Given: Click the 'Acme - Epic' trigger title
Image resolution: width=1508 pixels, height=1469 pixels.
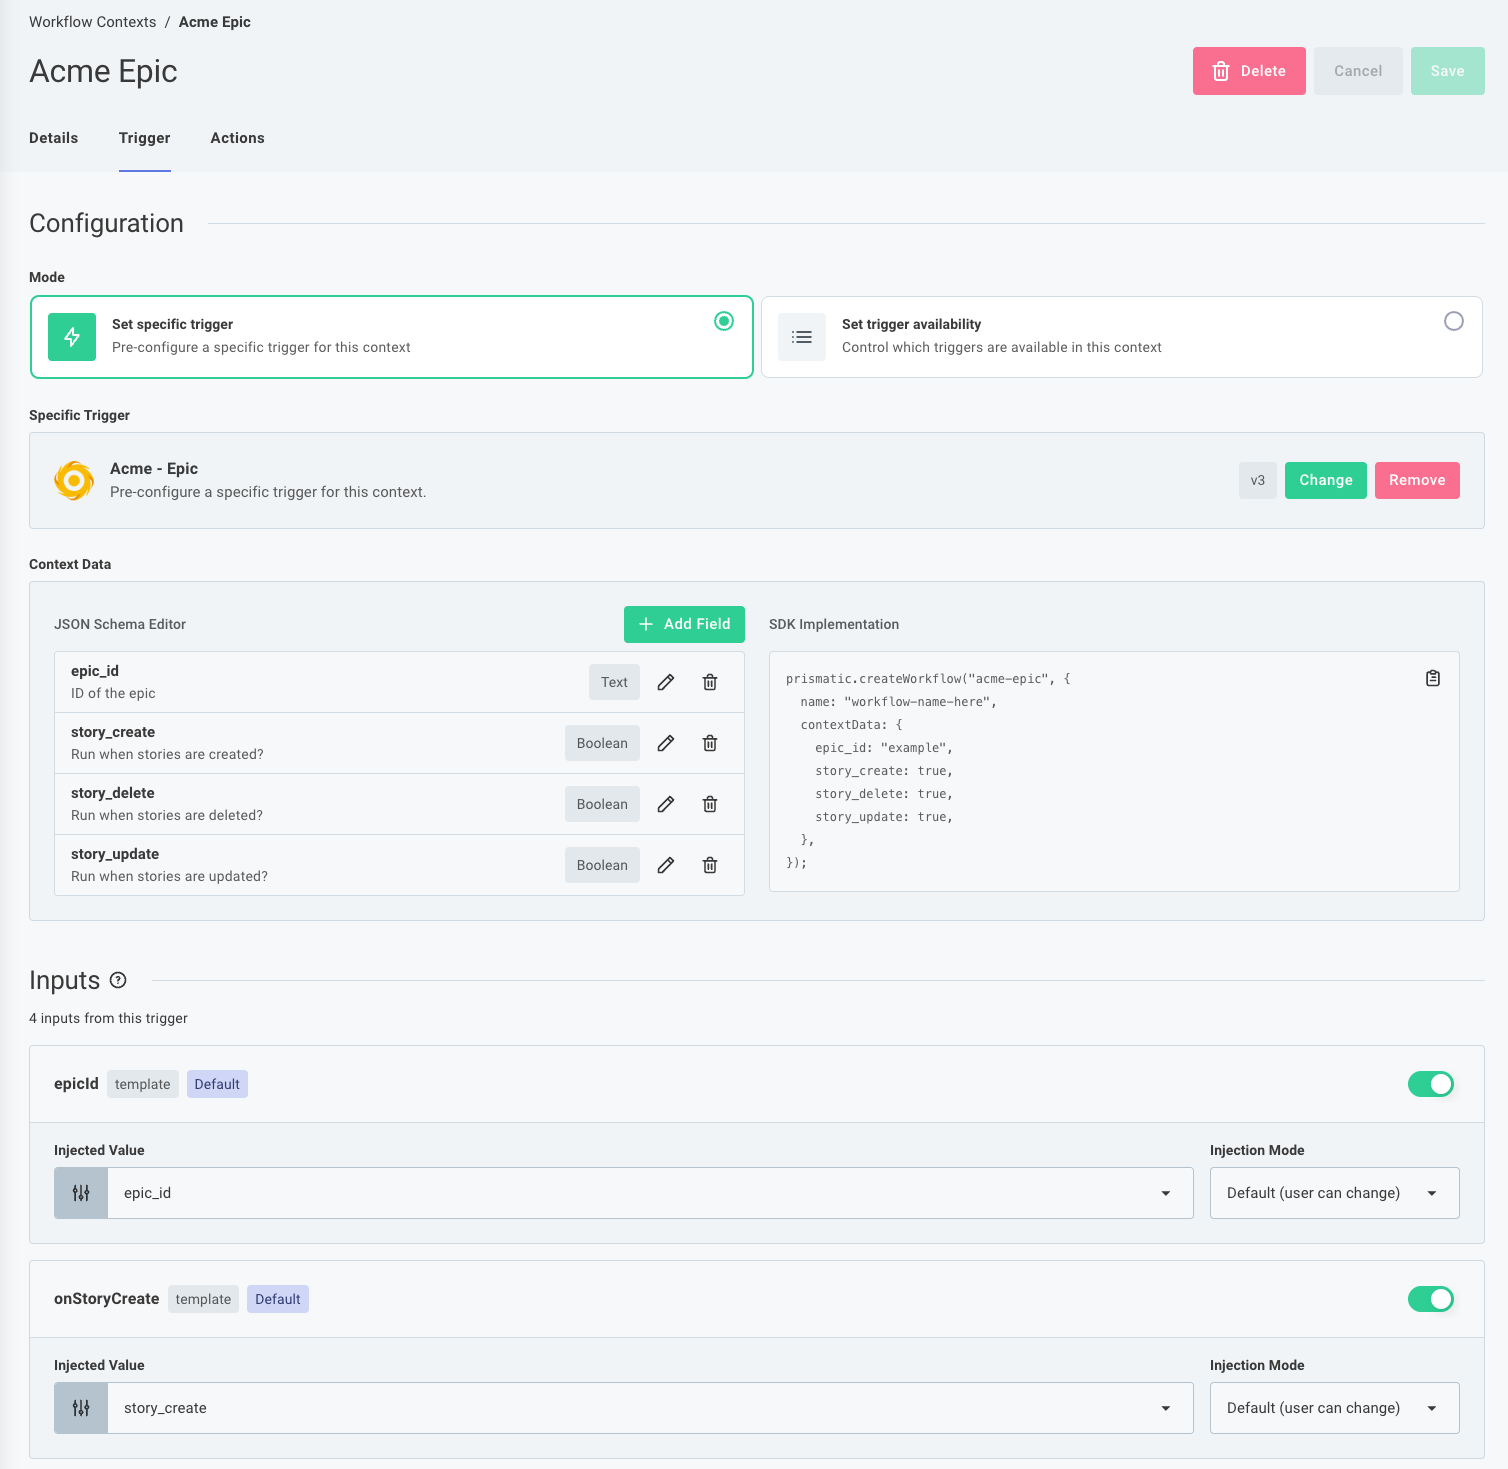Looking at the screenshot, I should (154, 469).
